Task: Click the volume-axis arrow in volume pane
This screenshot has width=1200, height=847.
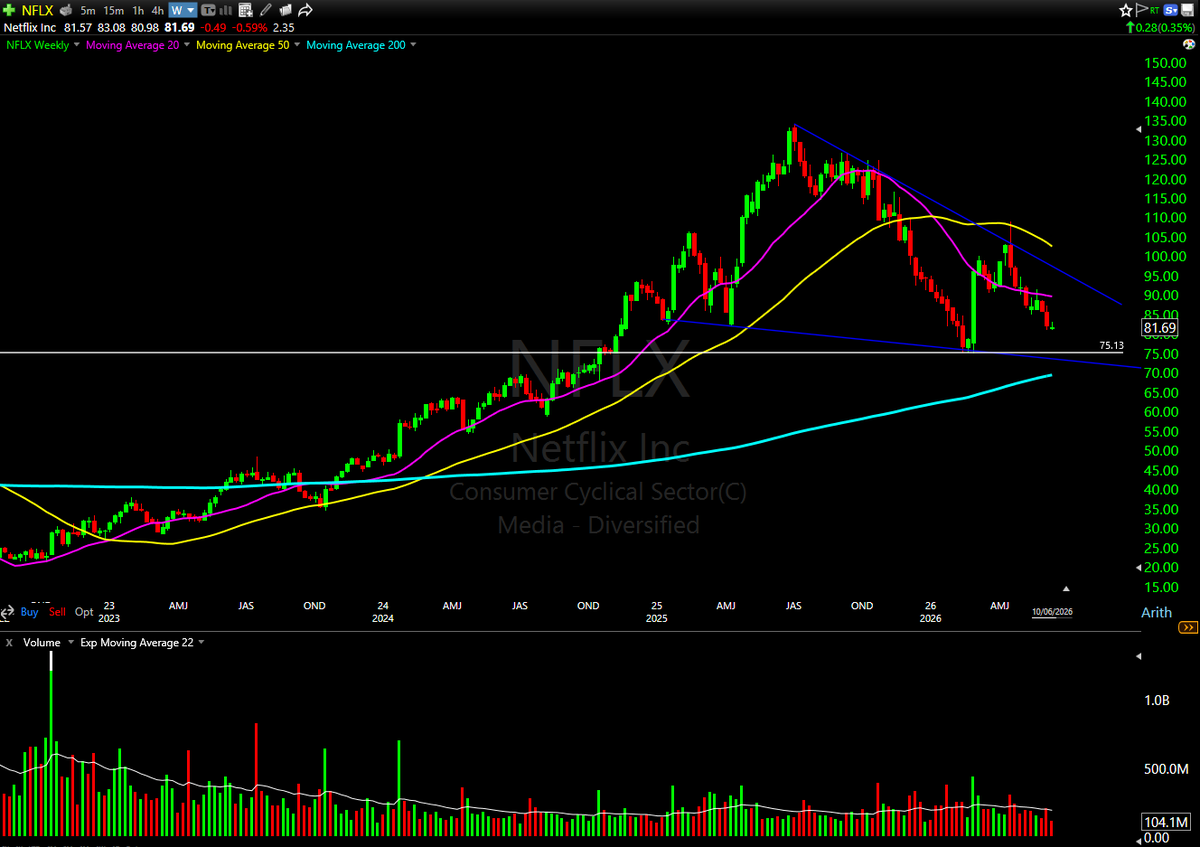Action: point(1139,656)
